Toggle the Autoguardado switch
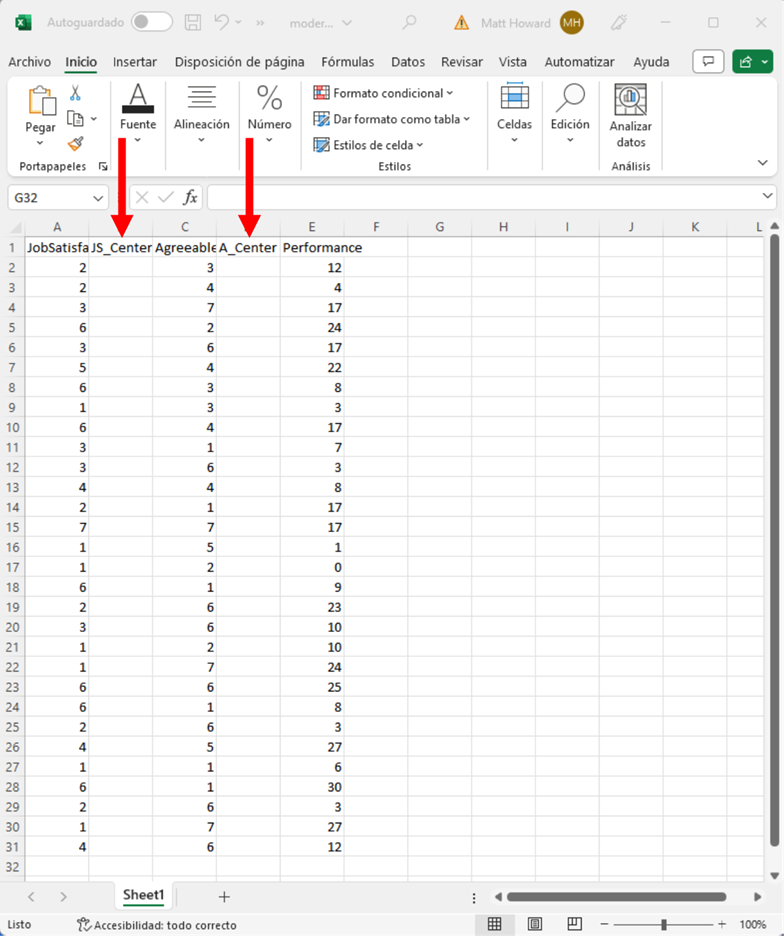Screen dimensions: 784x936 151,22
